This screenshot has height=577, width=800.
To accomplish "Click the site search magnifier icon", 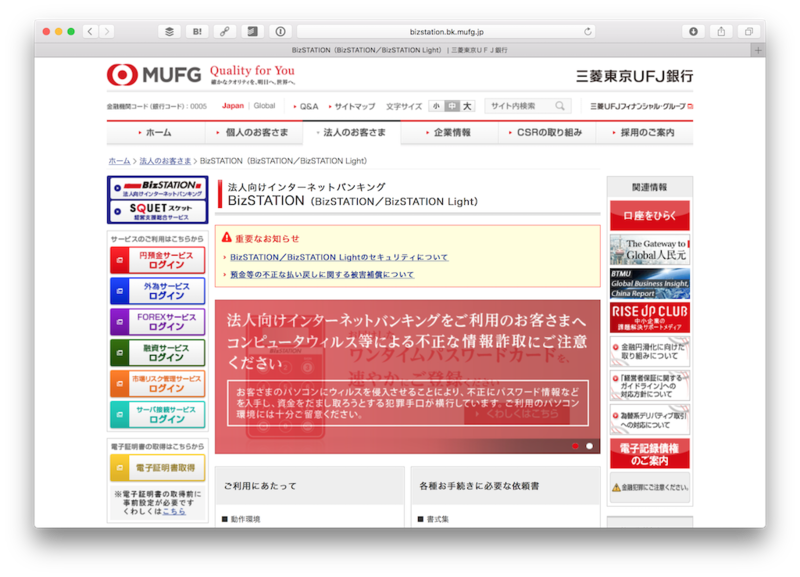I will 560,106.
